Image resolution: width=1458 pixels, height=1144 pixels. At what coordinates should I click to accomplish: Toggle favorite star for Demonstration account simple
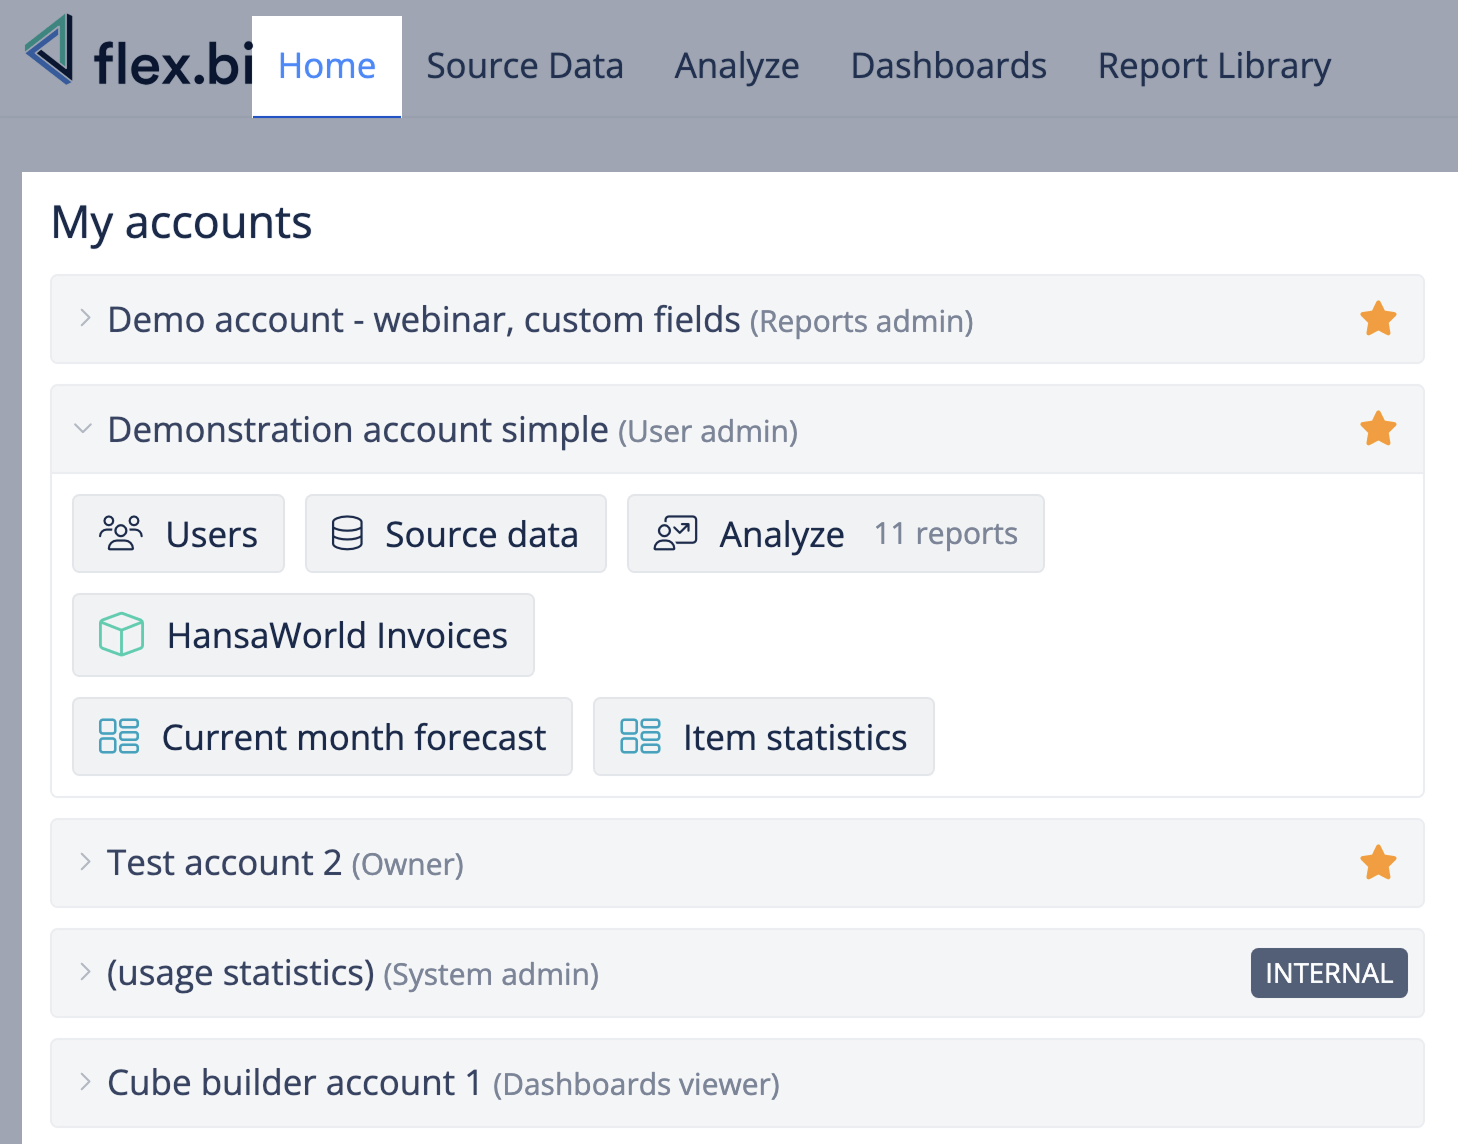(1378, 429)
